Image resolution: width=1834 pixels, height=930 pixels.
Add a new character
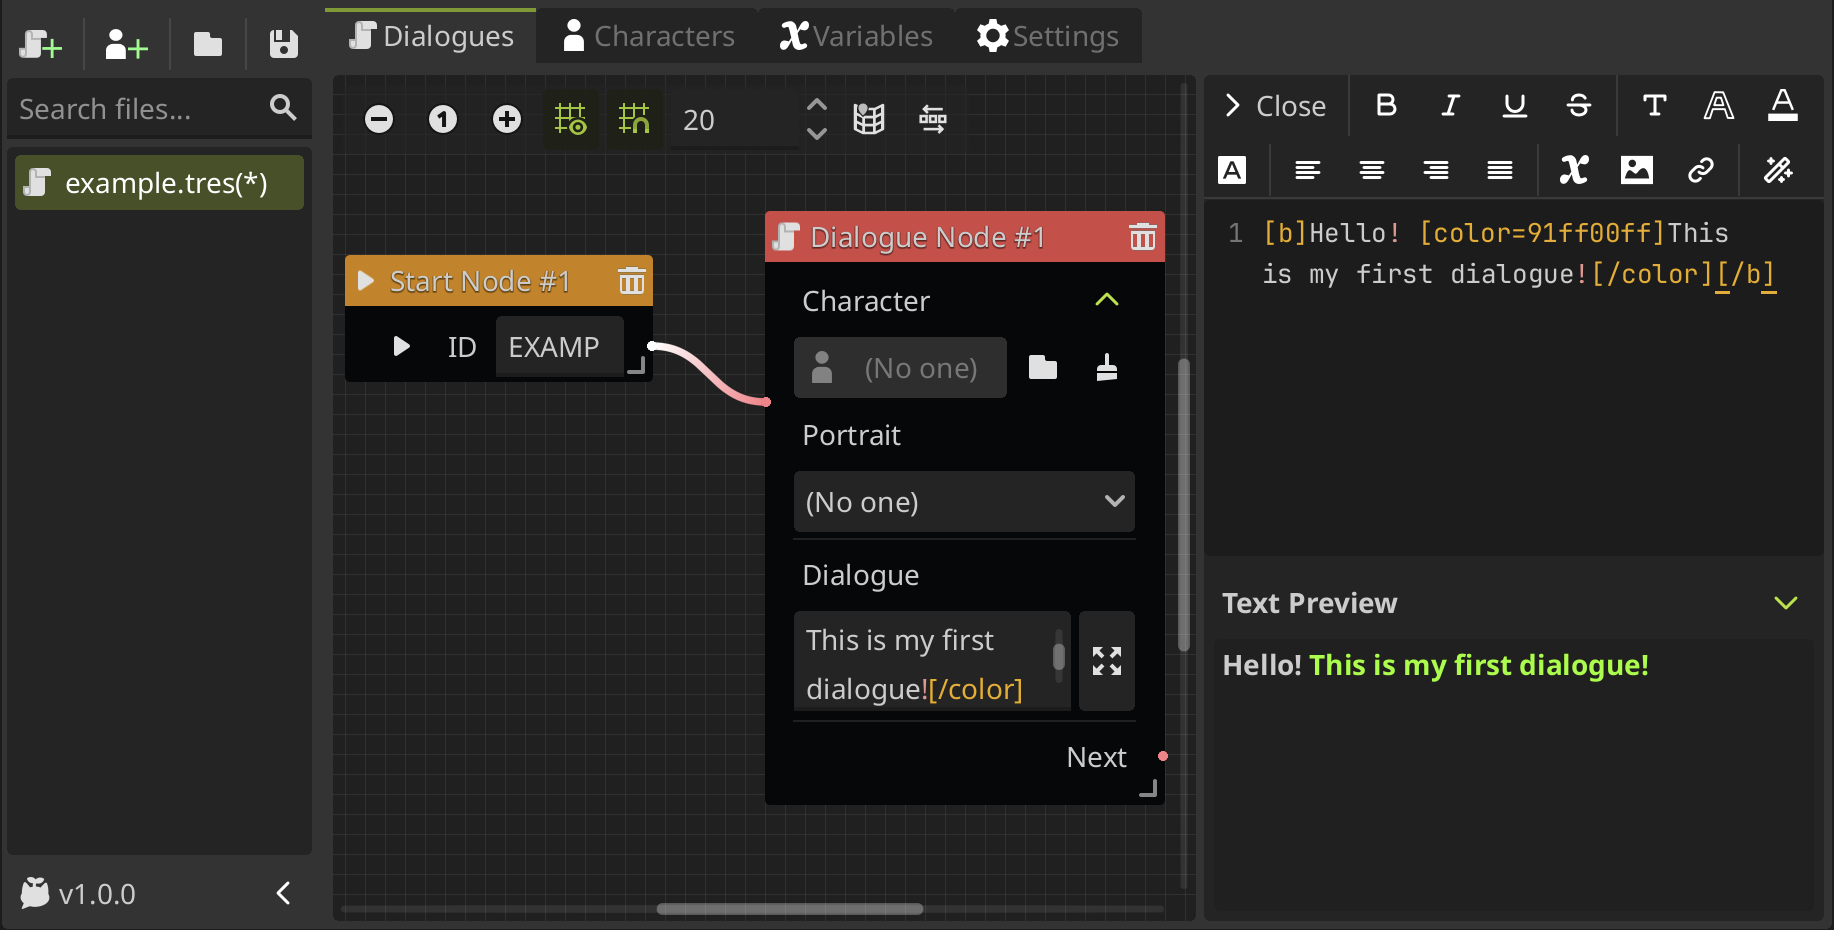click(x=124, y=44)
